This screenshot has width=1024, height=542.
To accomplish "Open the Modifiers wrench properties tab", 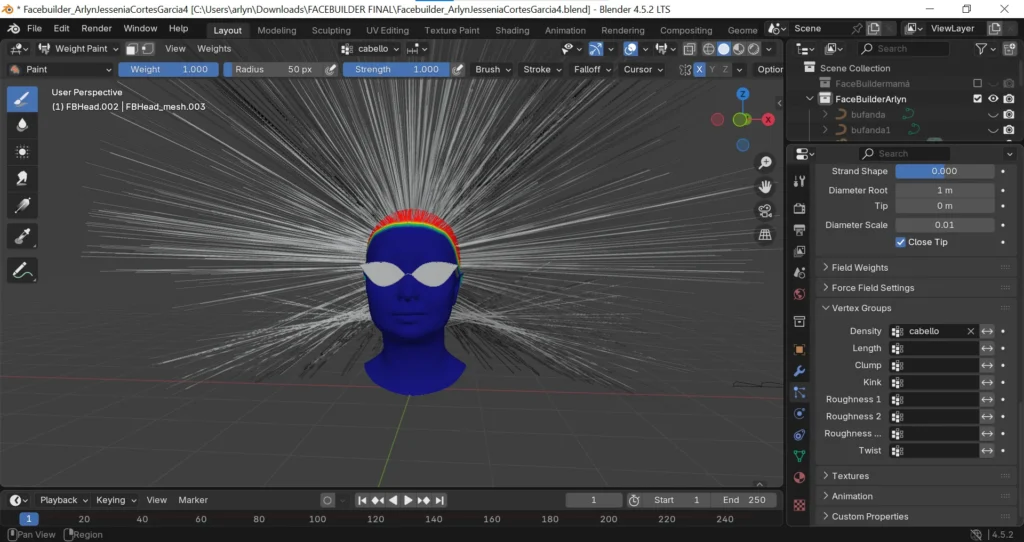I will pos(799,371).
